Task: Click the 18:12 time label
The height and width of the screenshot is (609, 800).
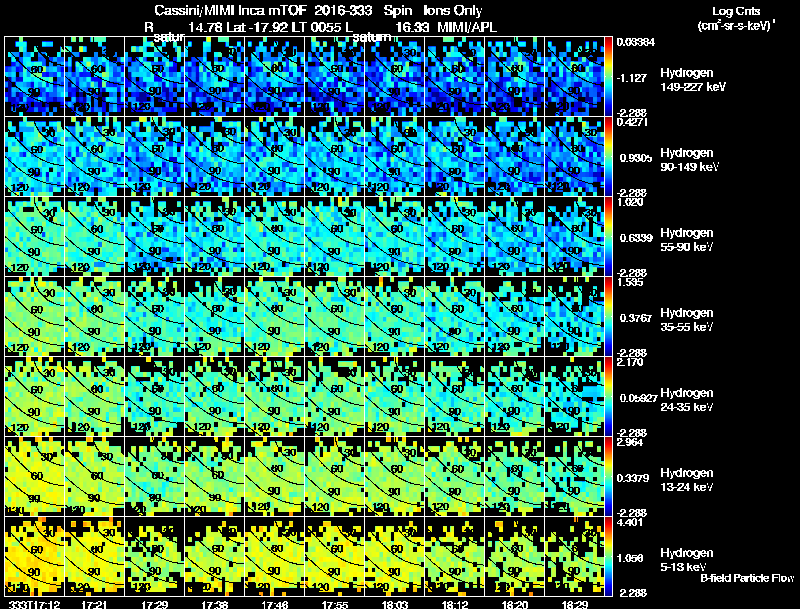Action: coord(455,604)
